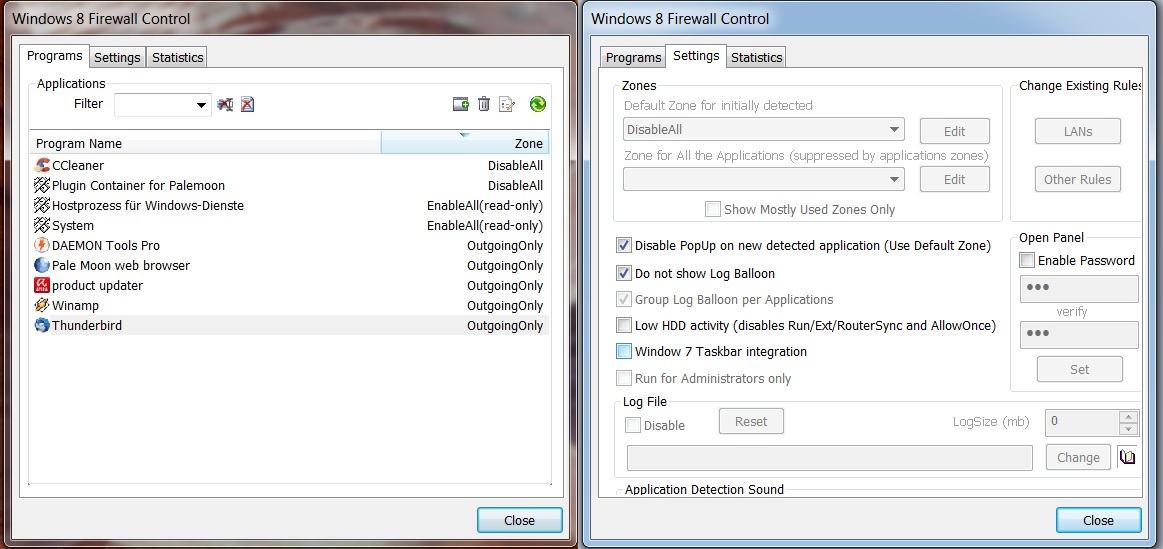This screenshot has width=1163, height=549.
Task: Click the LANs button
Action: (x=1078, y=131)
